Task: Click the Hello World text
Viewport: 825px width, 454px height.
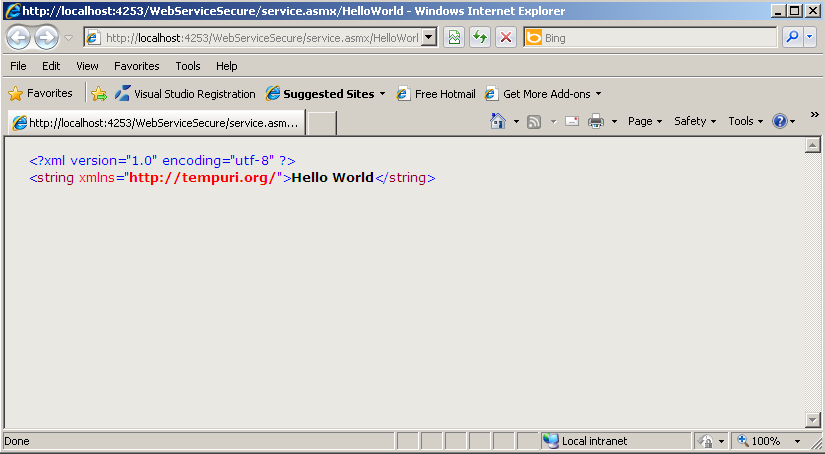Action: pos(333,178)
